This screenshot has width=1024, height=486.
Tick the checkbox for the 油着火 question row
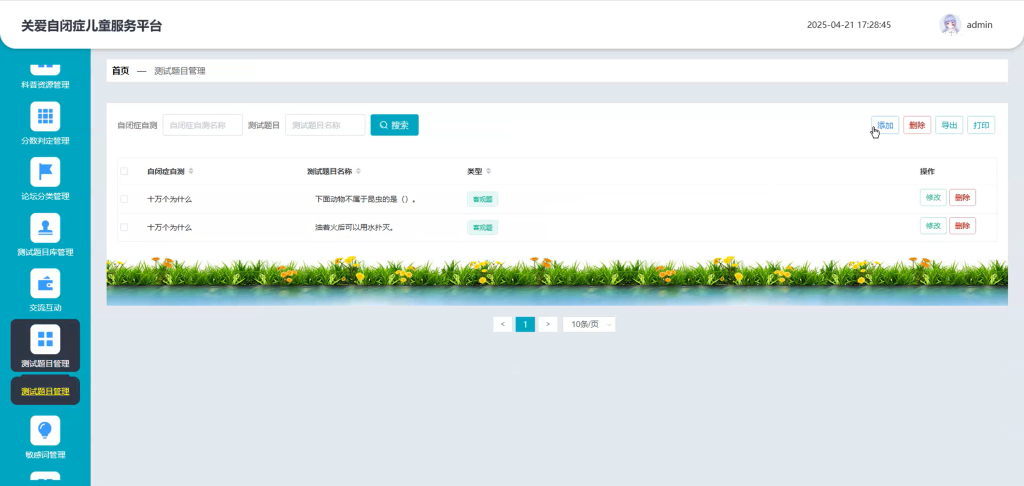(x=124, y=227)
